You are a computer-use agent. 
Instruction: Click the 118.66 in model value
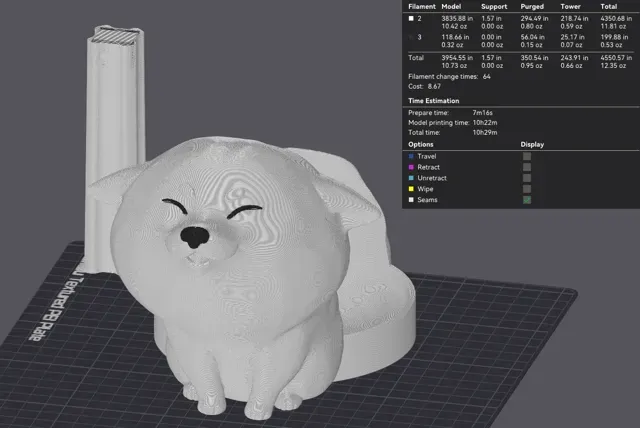[x=455, y=37]
